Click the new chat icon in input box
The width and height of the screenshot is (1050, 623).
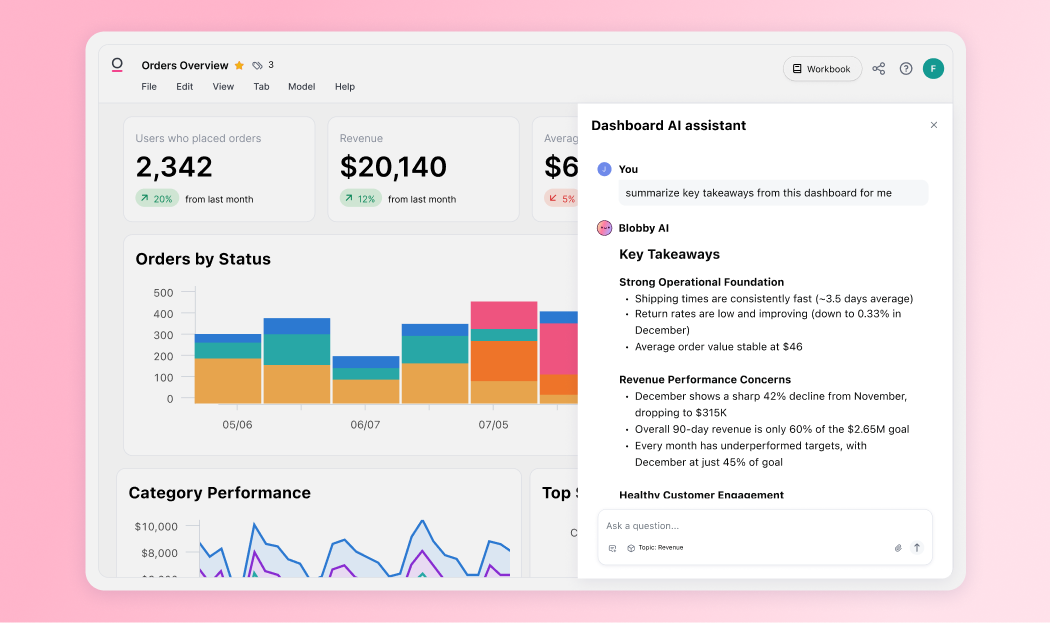click(612, 548)
